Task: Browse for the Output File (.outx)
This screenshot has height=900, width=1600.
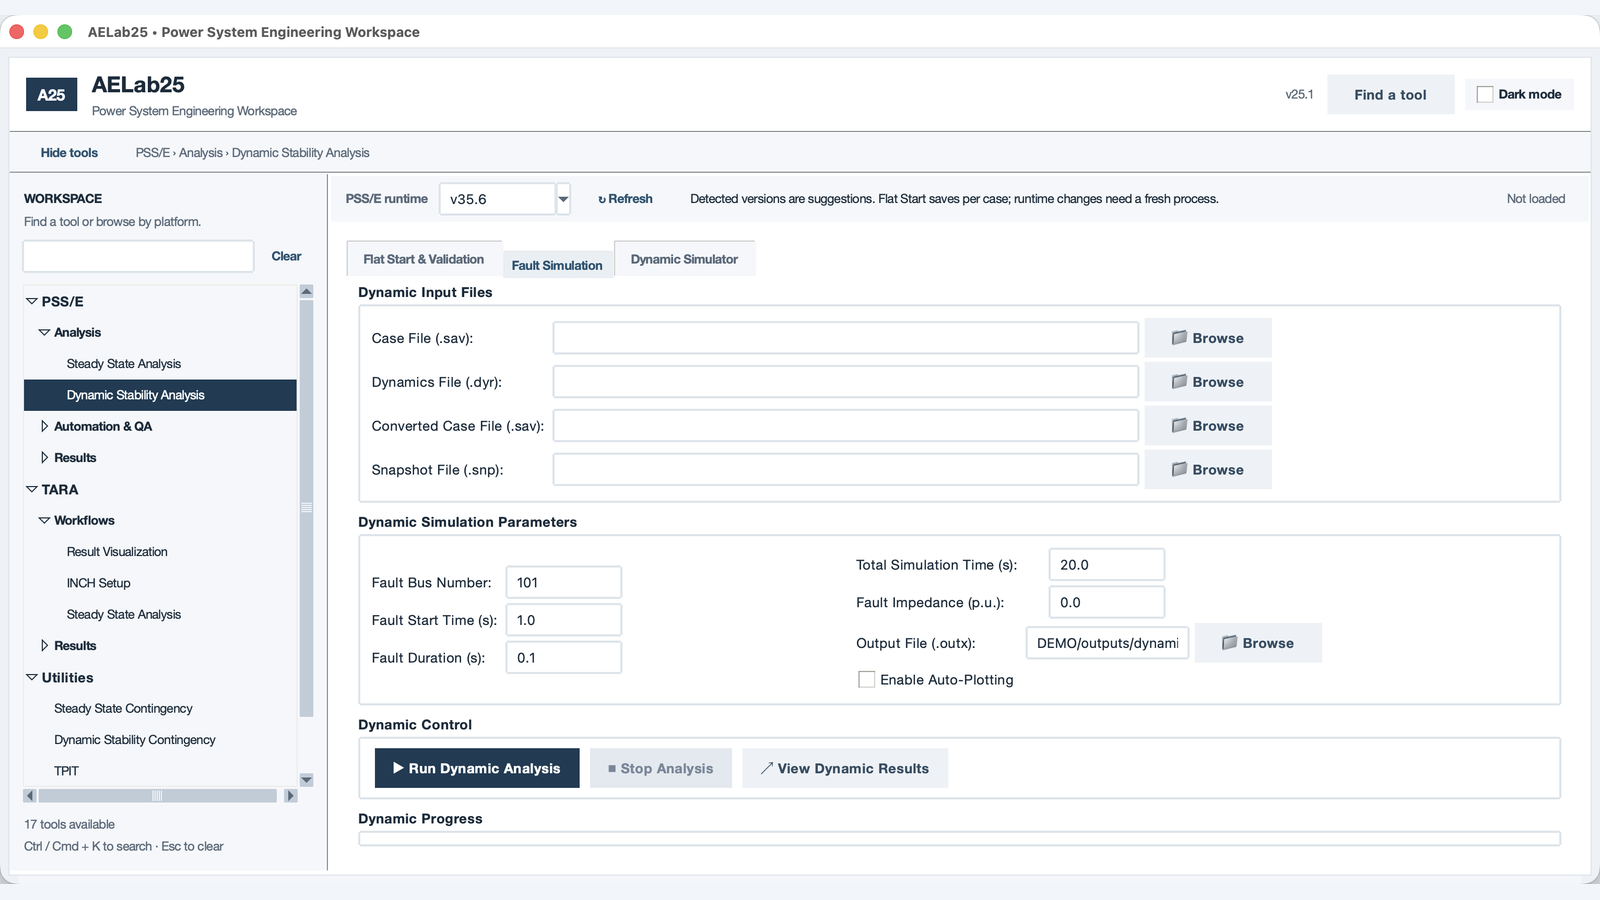Action: coord(1258,643)
